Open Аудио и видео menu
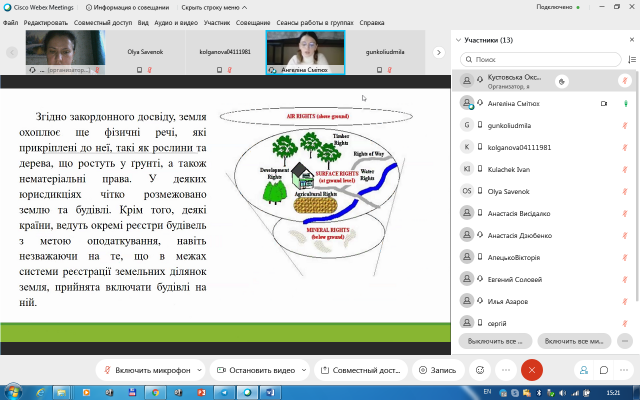 [x=176, y=22]
